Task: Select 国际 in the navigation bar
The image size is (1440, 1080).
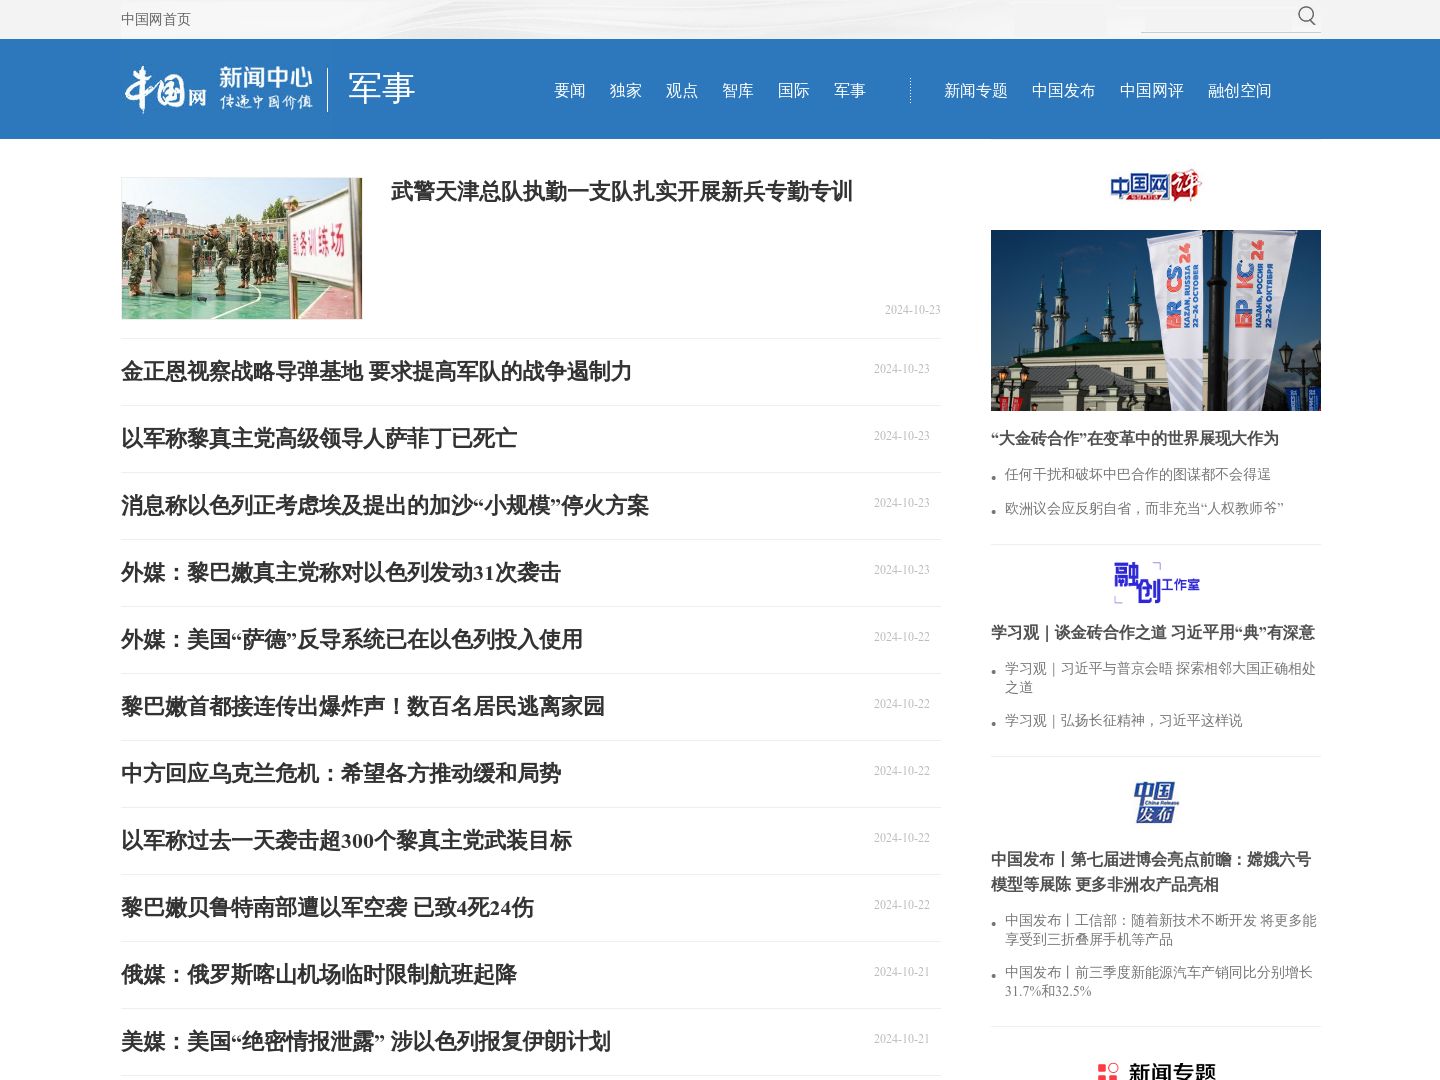Action: pos(794,91)
